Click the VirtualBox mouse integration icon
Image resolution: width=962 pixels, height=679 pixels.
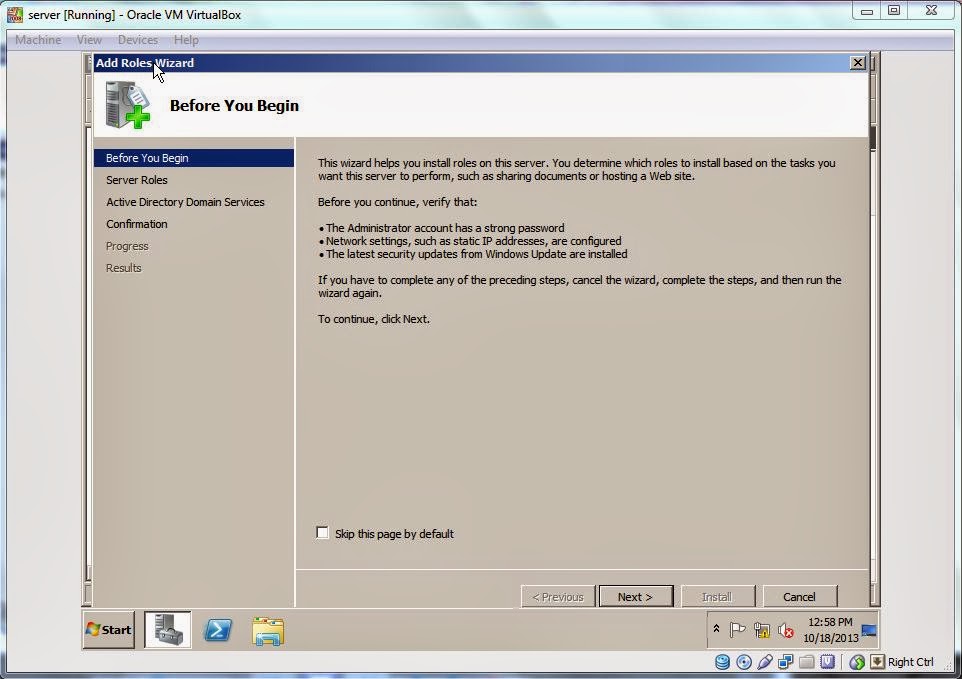[857, 662]
